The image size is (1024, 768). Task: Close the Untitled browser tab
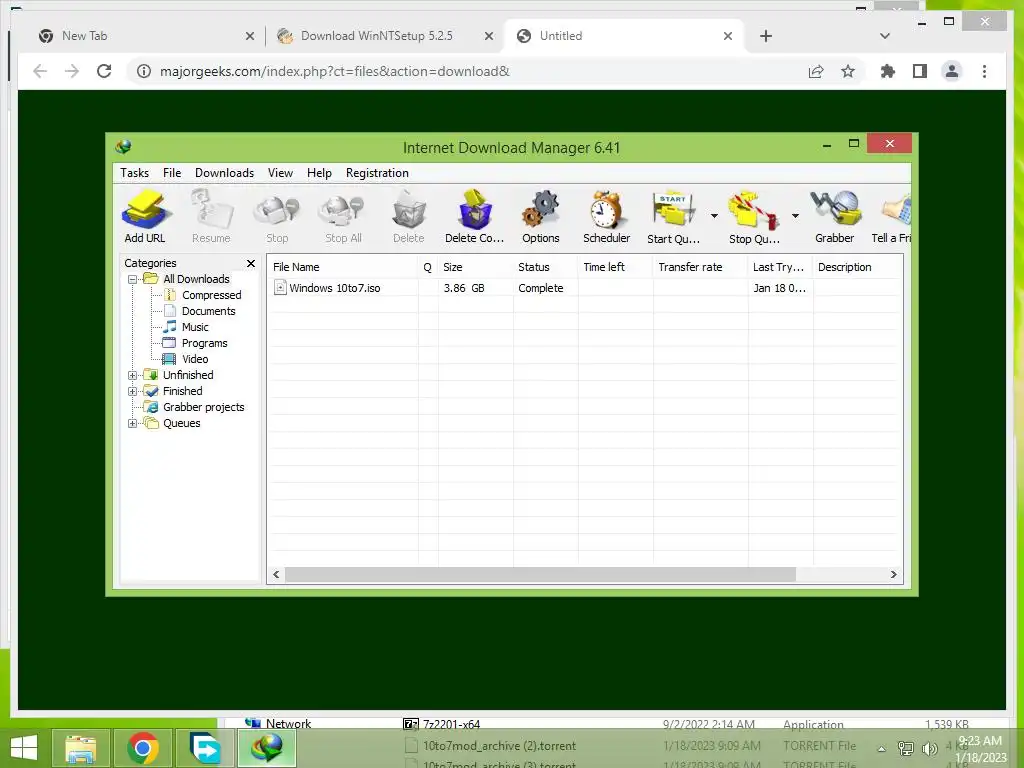point(728,37)
